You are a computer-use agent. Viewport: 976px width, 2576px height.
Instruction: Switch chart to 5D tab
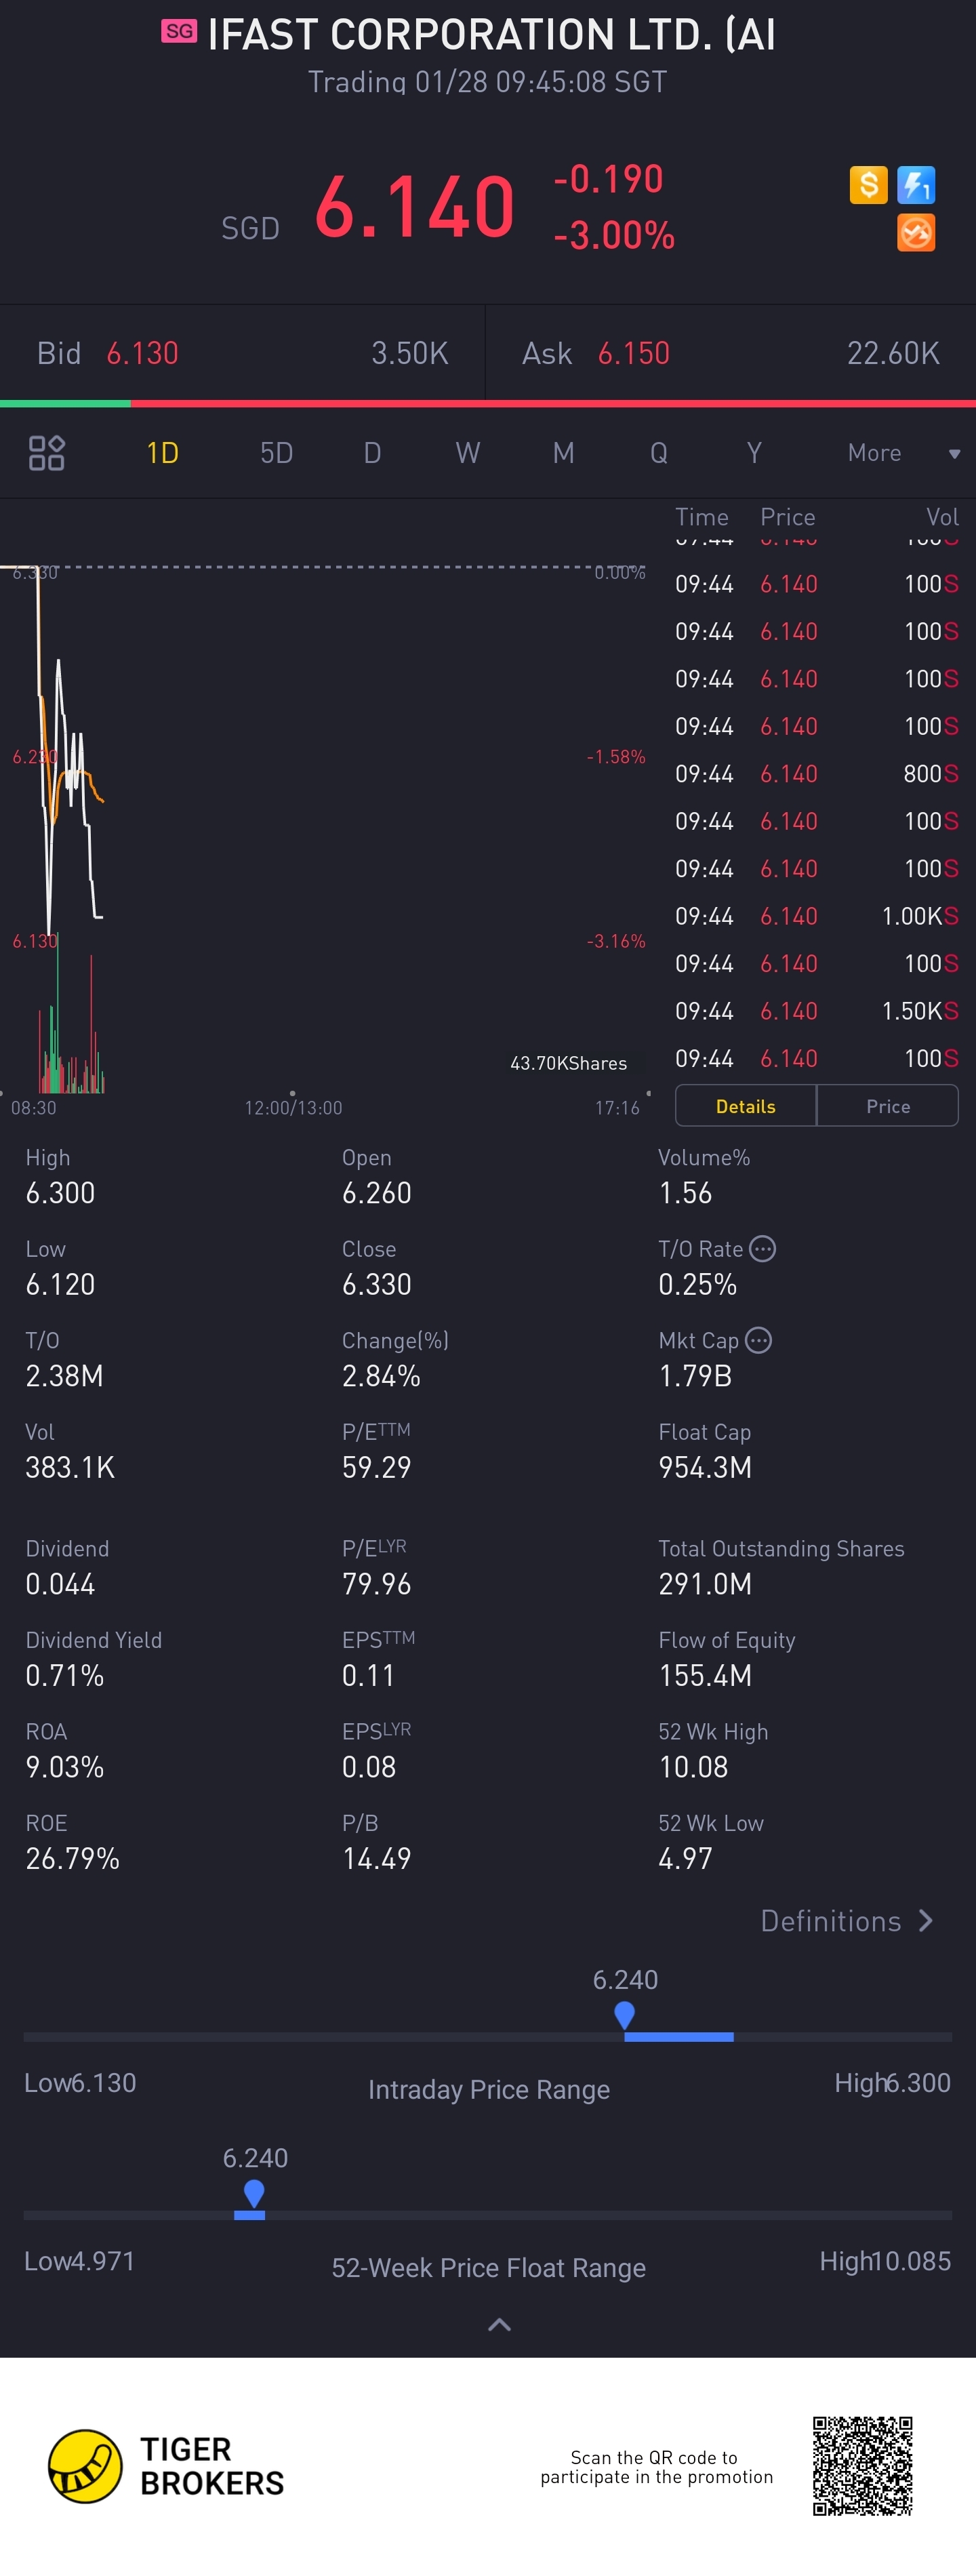[x=276, y=453]
